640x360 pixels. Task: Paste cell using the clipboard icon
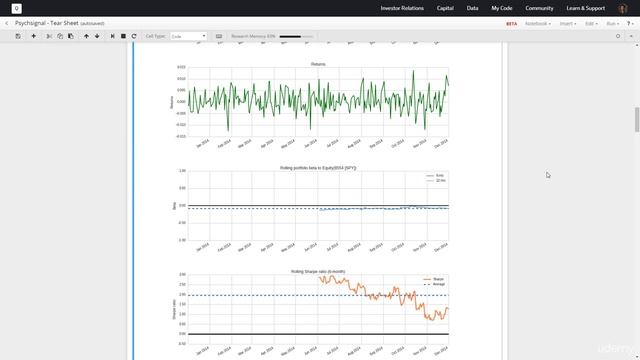[71, 36]
